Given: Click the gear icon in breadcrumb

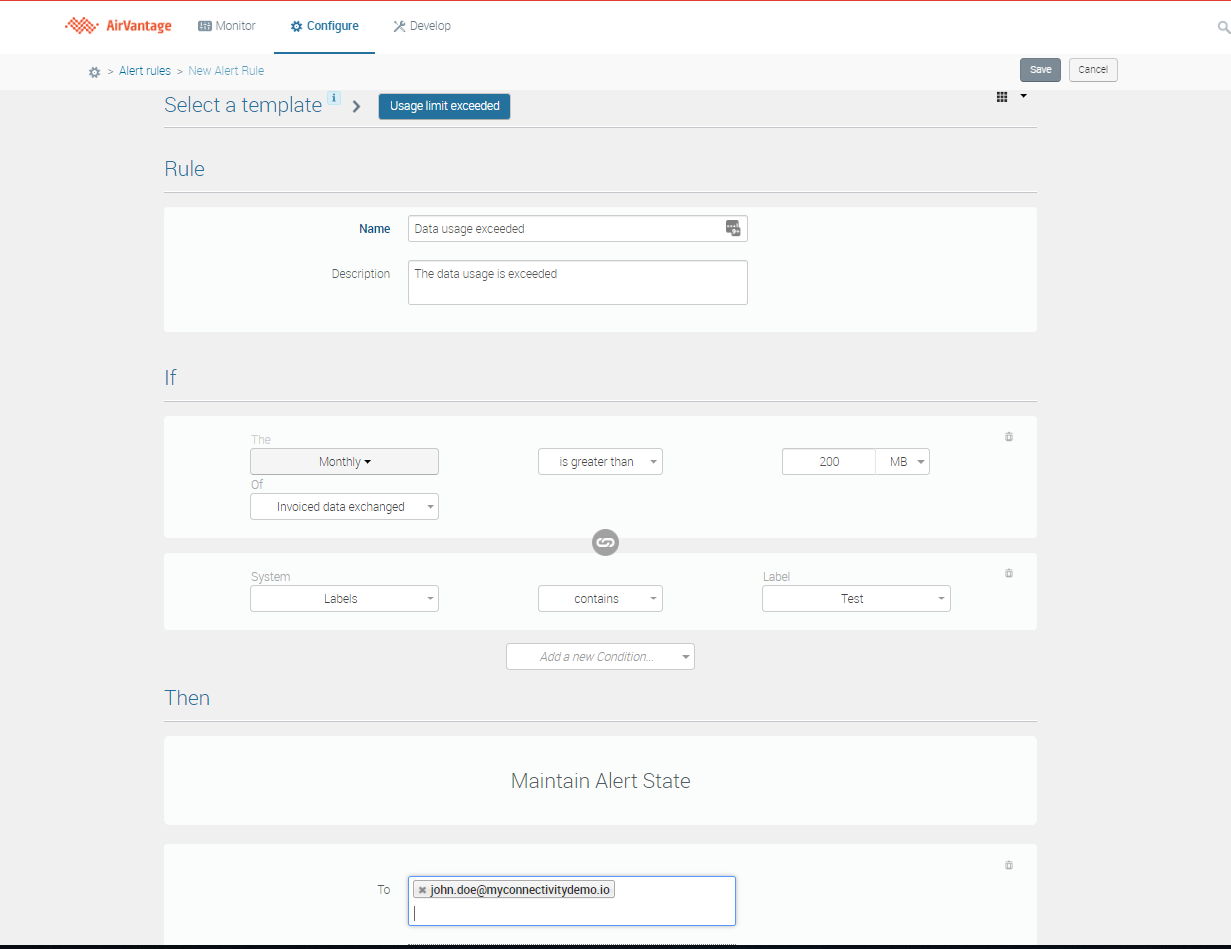Looking at the screenshot, I should click(94, 72).
